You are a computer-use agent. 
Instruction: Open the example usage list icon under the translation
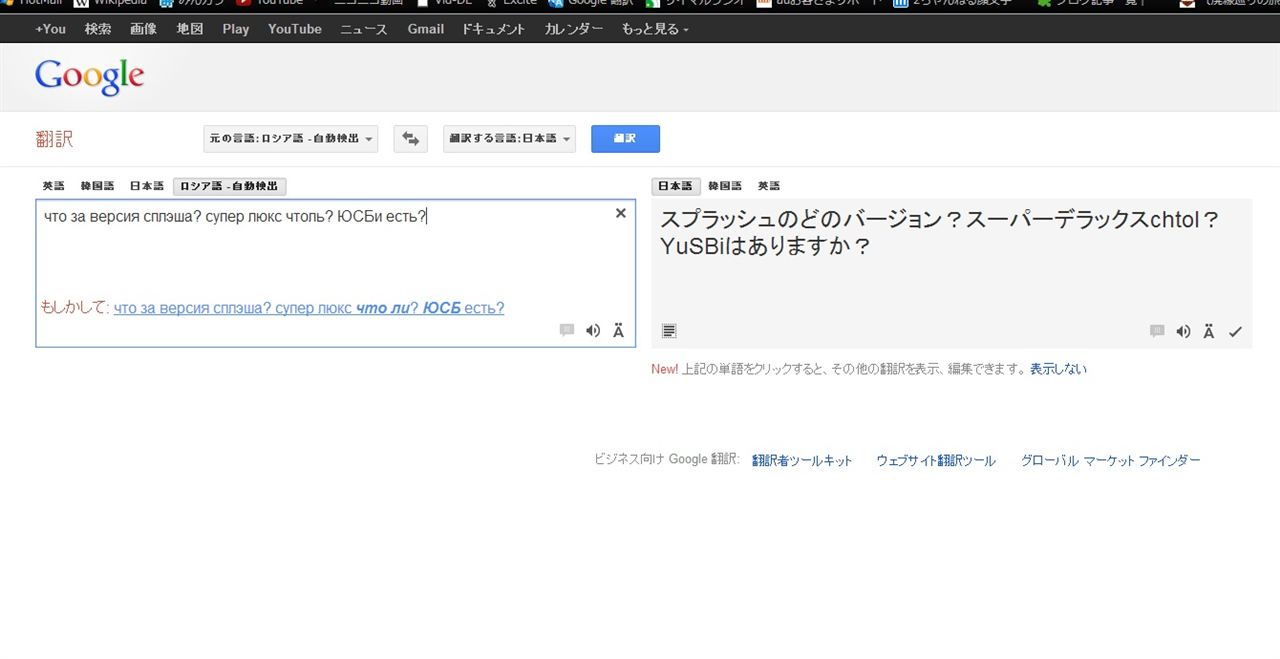point(669,331)
